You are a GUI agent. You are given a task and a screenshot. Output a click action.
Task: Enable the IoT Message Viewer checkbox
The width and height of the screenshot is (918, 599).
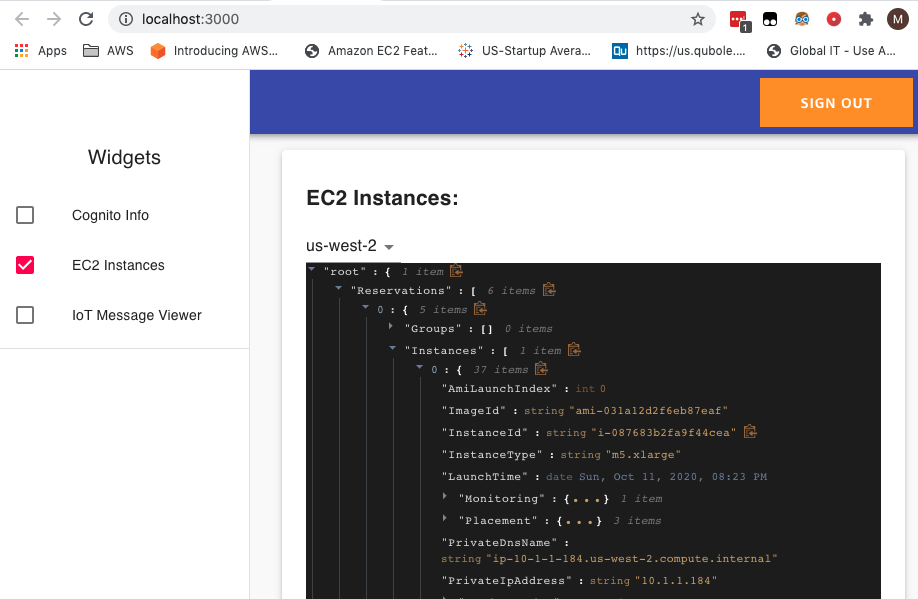pyautogui.click(x=25, y=315)
